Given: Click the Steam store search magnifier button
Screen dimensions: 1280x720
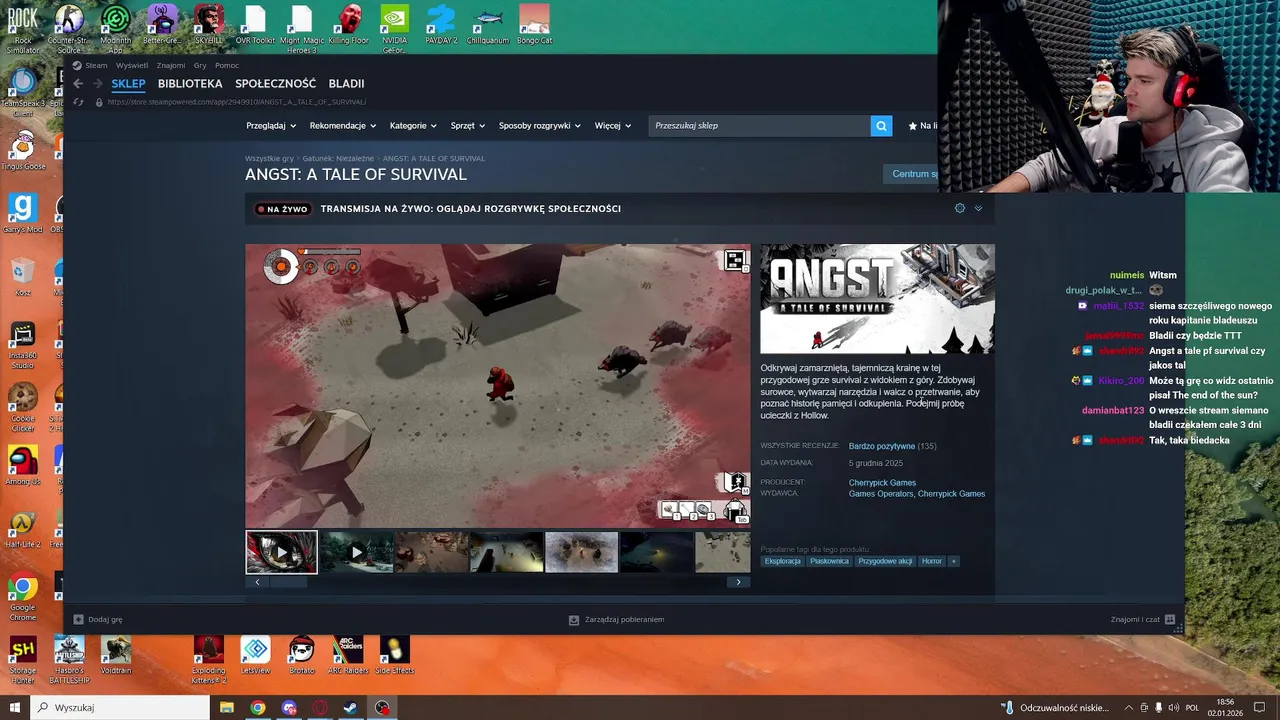Looking at the screenshot, I should (x=881, y=126).
